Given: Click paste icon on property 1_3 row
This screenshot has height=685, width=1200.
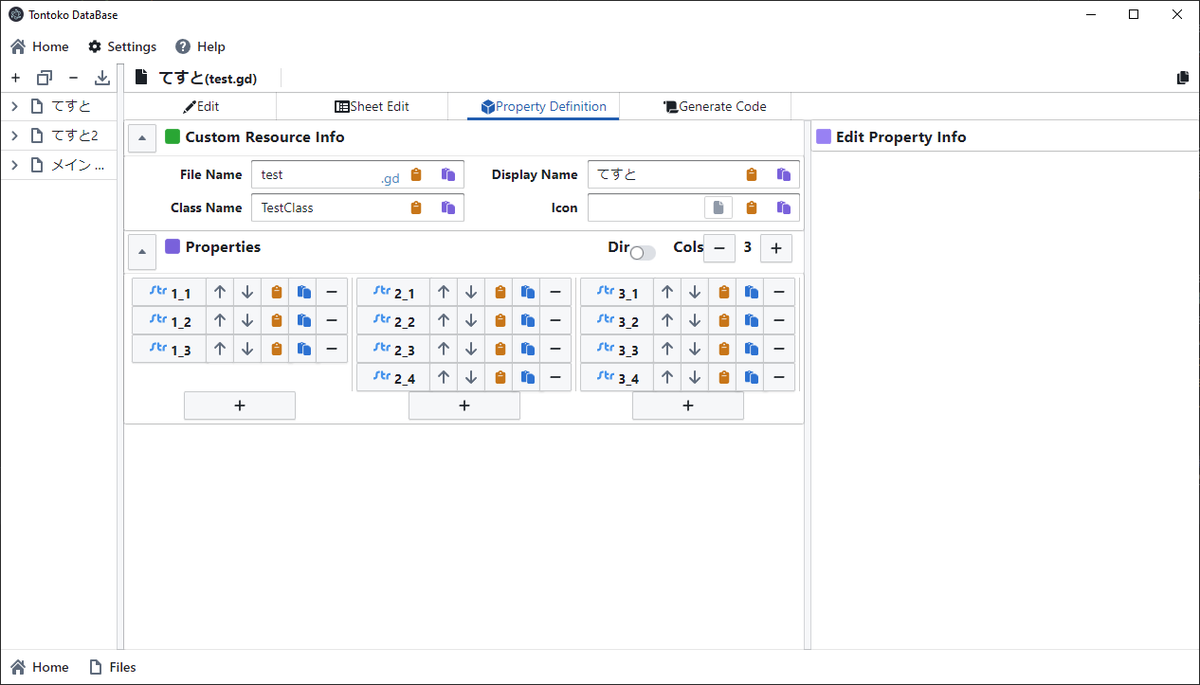Looking at the screenshot, I should pyautogui.click(x=277, y=349).
